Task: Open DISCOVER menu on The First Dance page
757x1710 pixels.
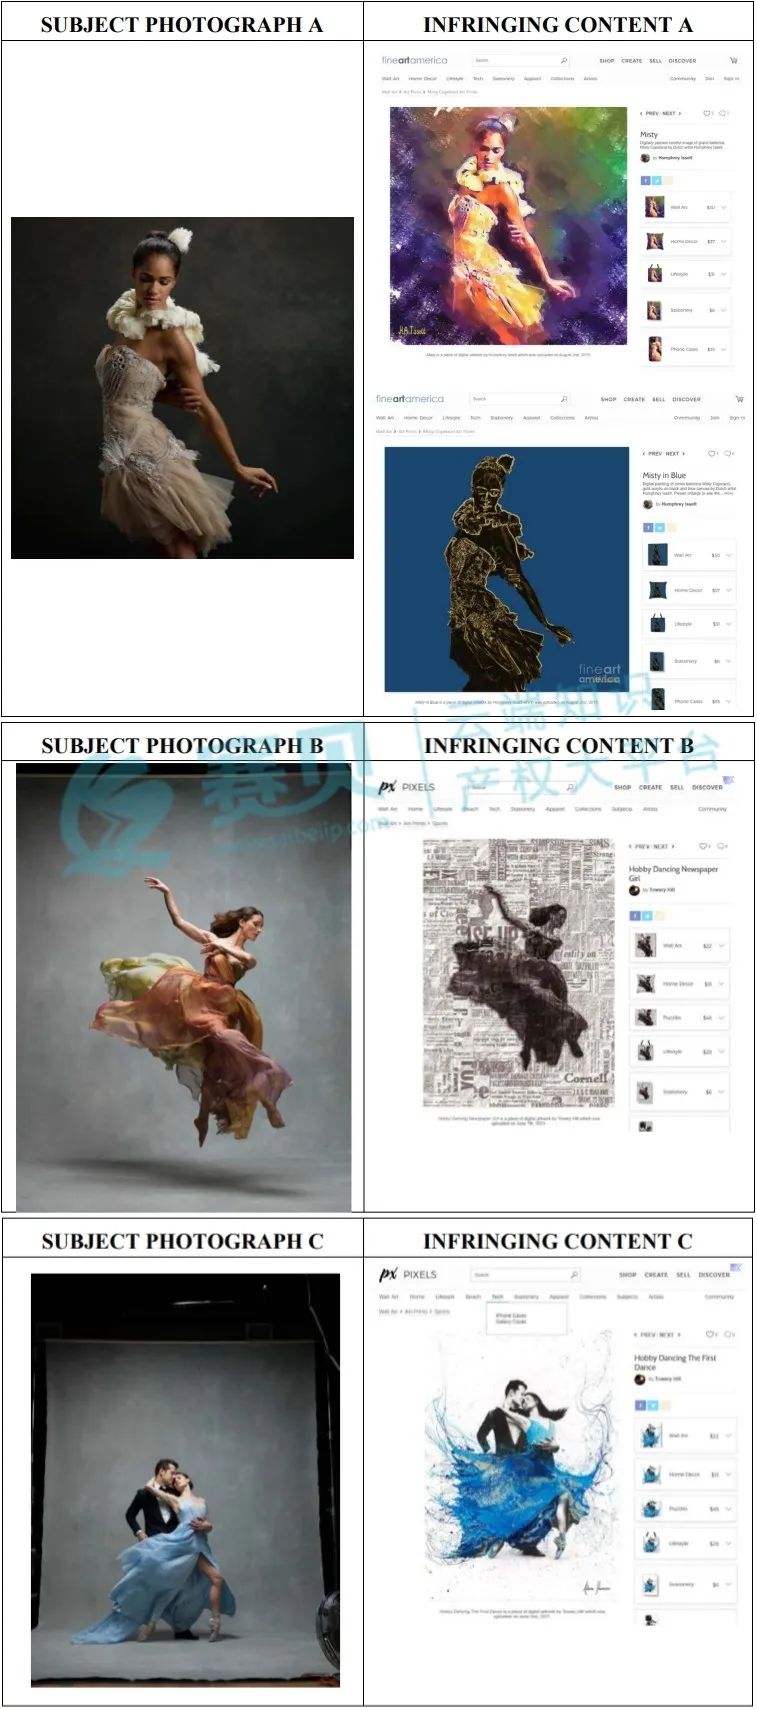Action: coord(713,1275)
